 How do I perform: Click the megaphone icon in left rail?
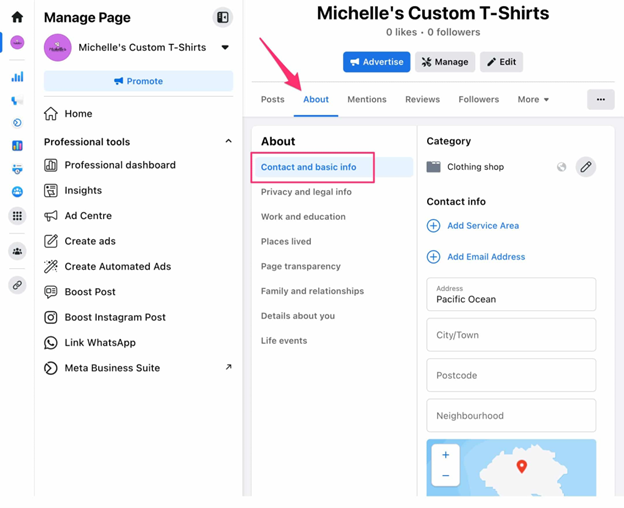point(17,100)
